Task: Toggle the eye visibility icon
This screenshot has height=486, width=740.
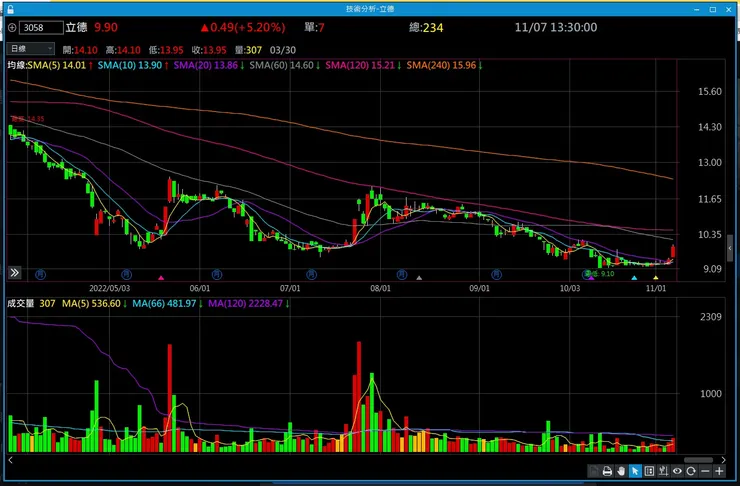Action: pyautogui.click(x=677, y=471)
